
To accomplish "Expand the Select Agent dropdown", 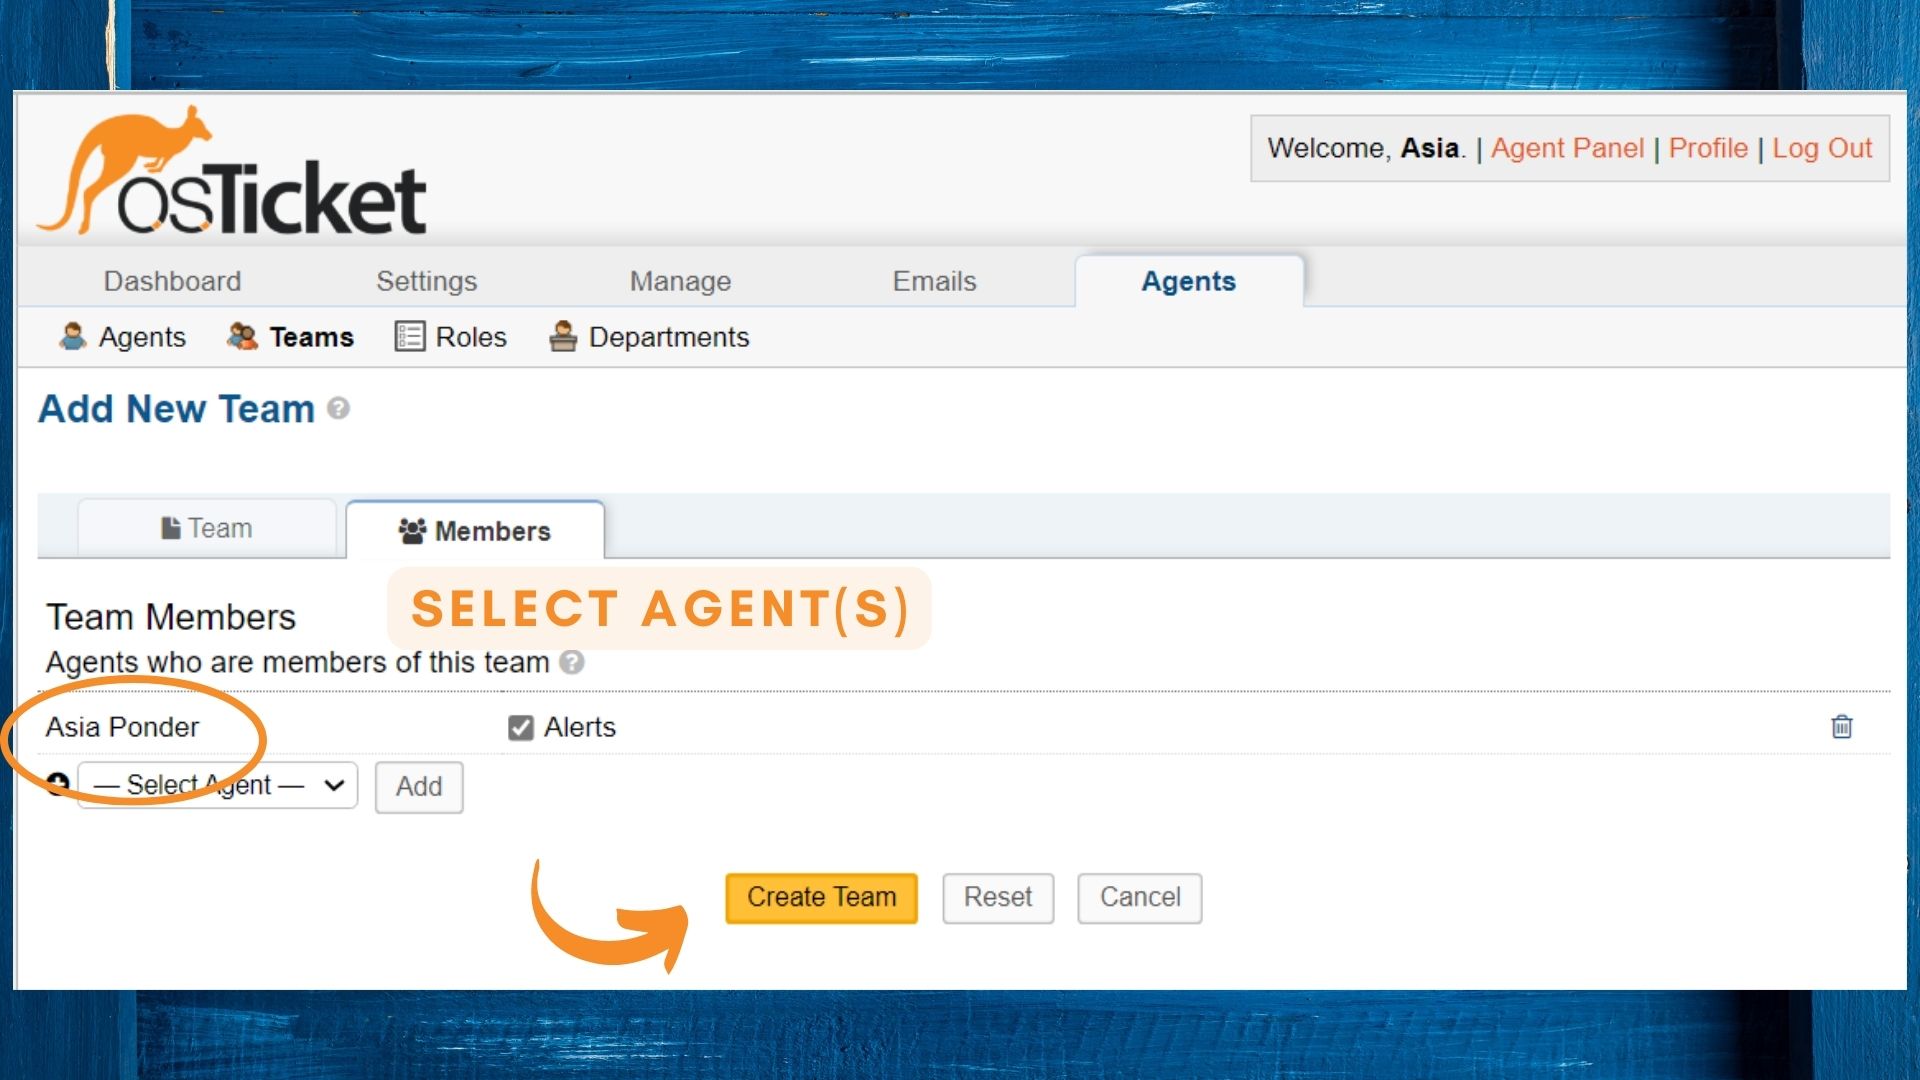I will point(217,786).
